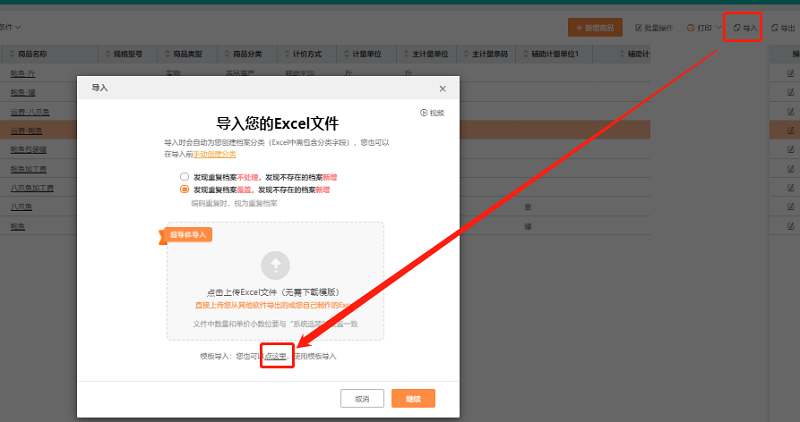
Task: Click the 点这里 template import link
Action: tap(276, 356)
